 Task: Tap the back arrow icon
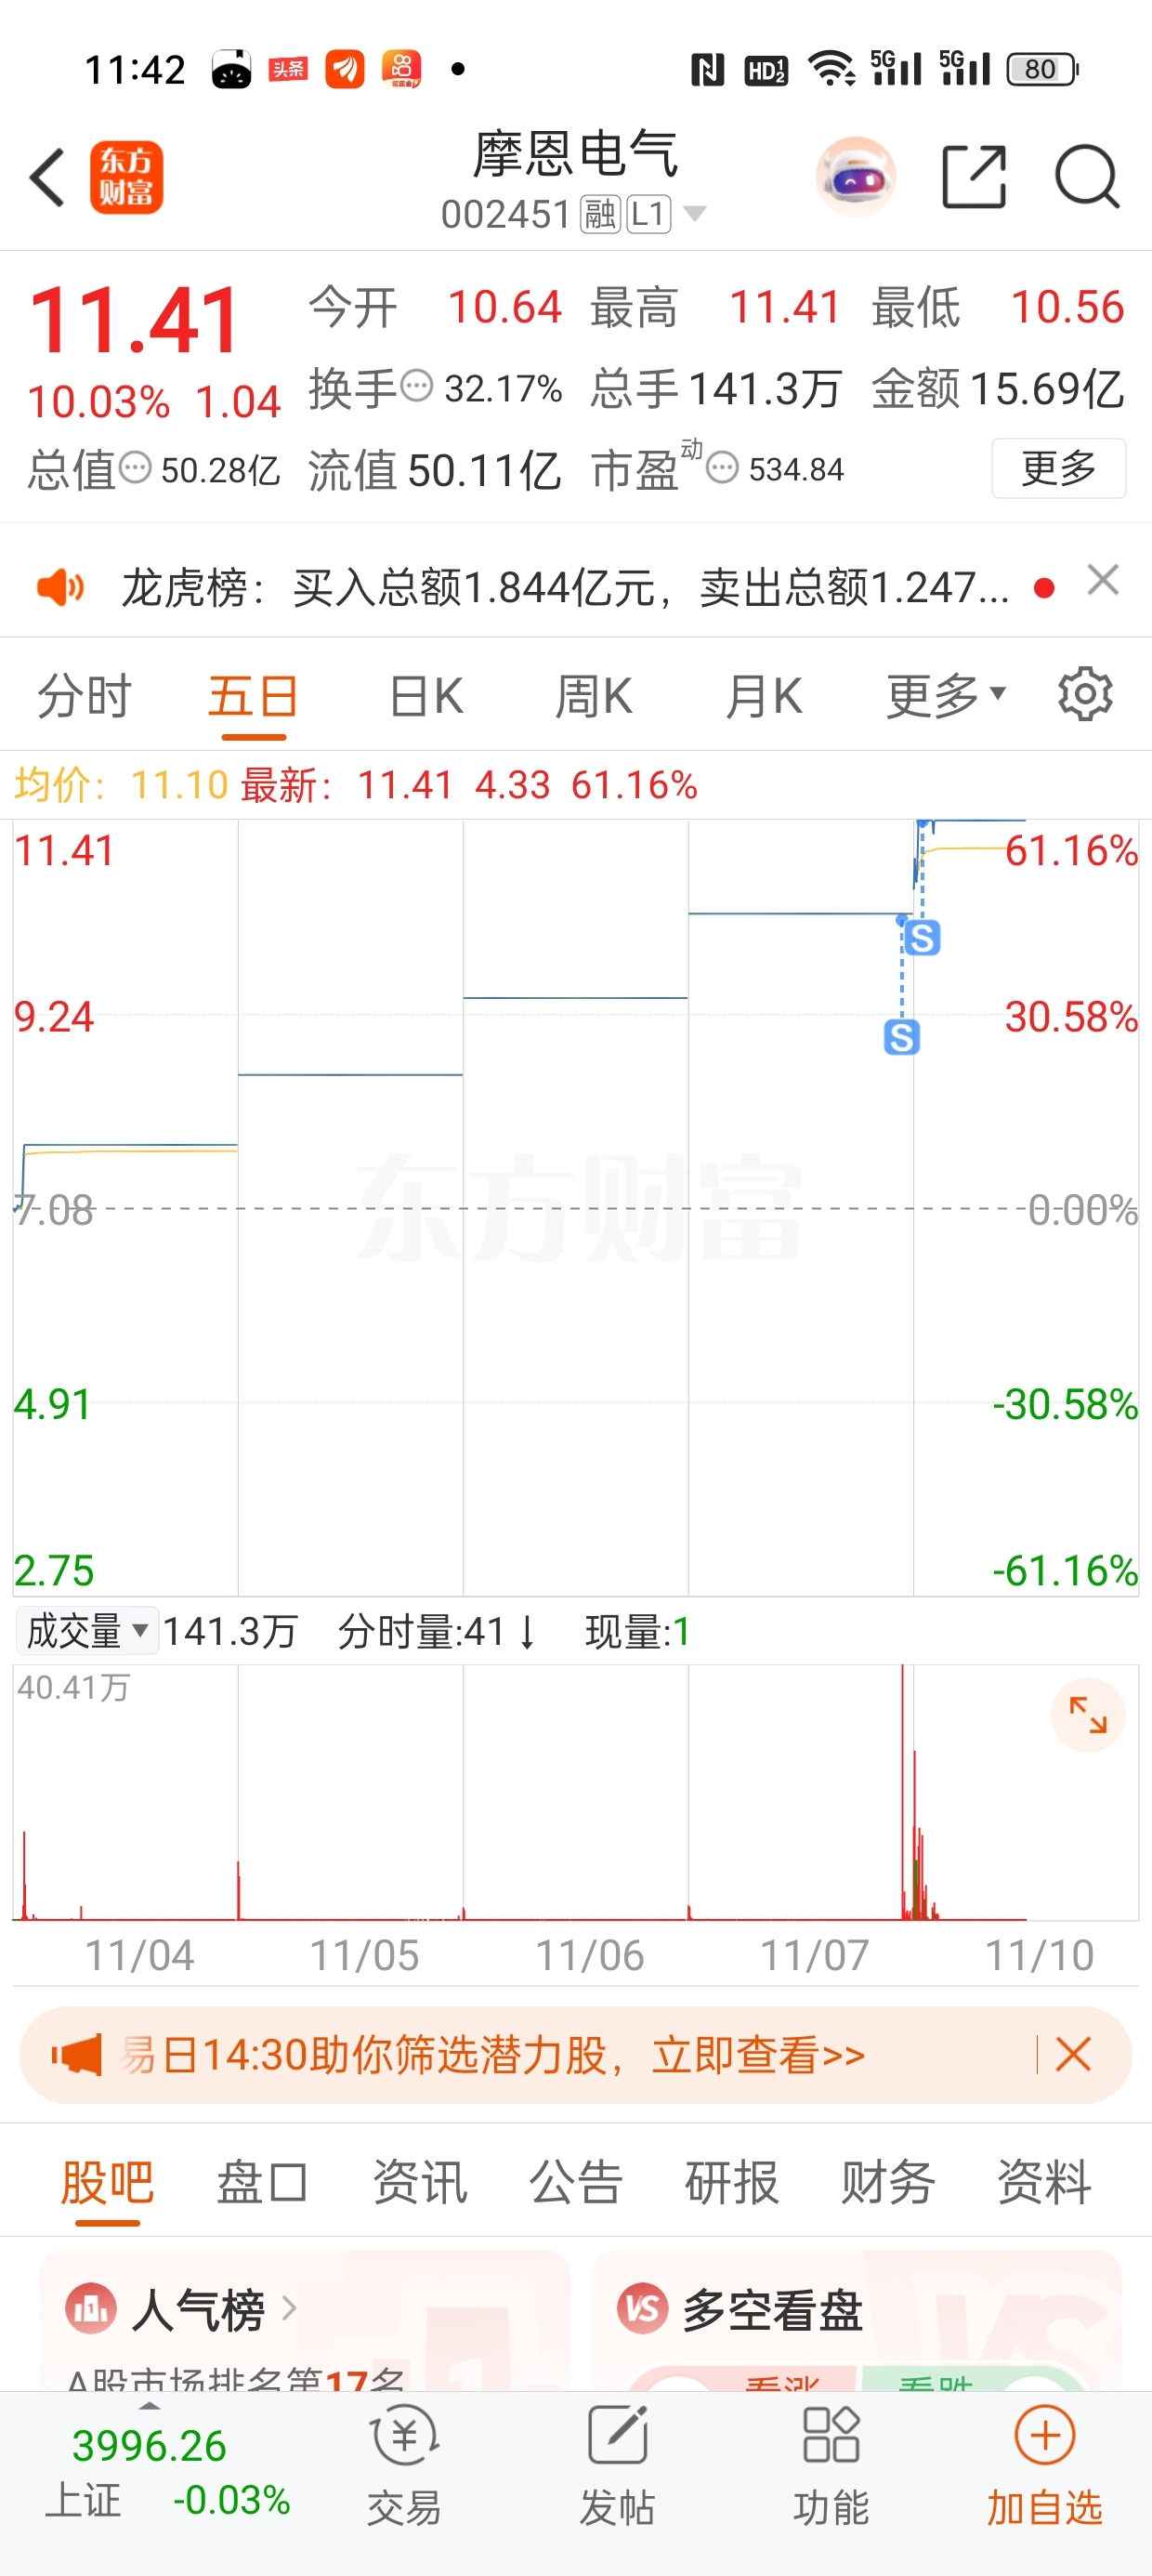tap(47, 178)
